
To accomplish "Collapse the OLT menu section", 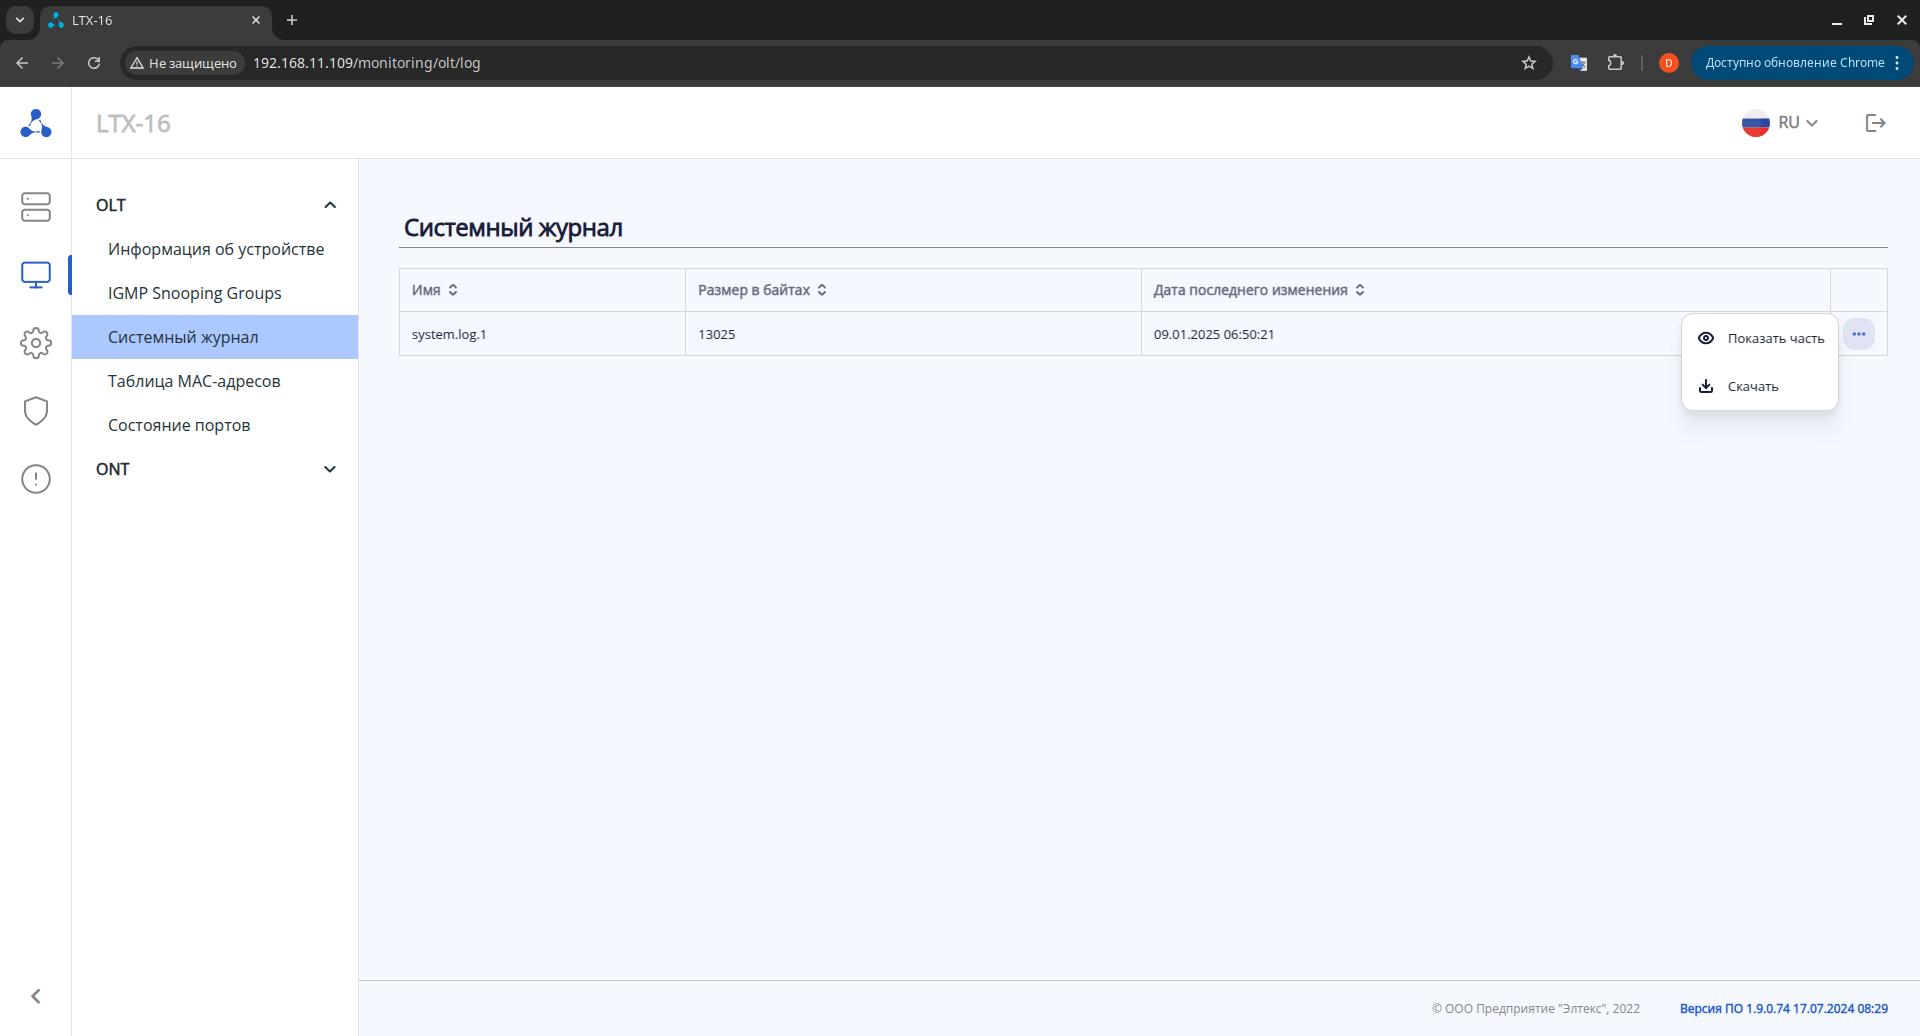I will (329, 205).
